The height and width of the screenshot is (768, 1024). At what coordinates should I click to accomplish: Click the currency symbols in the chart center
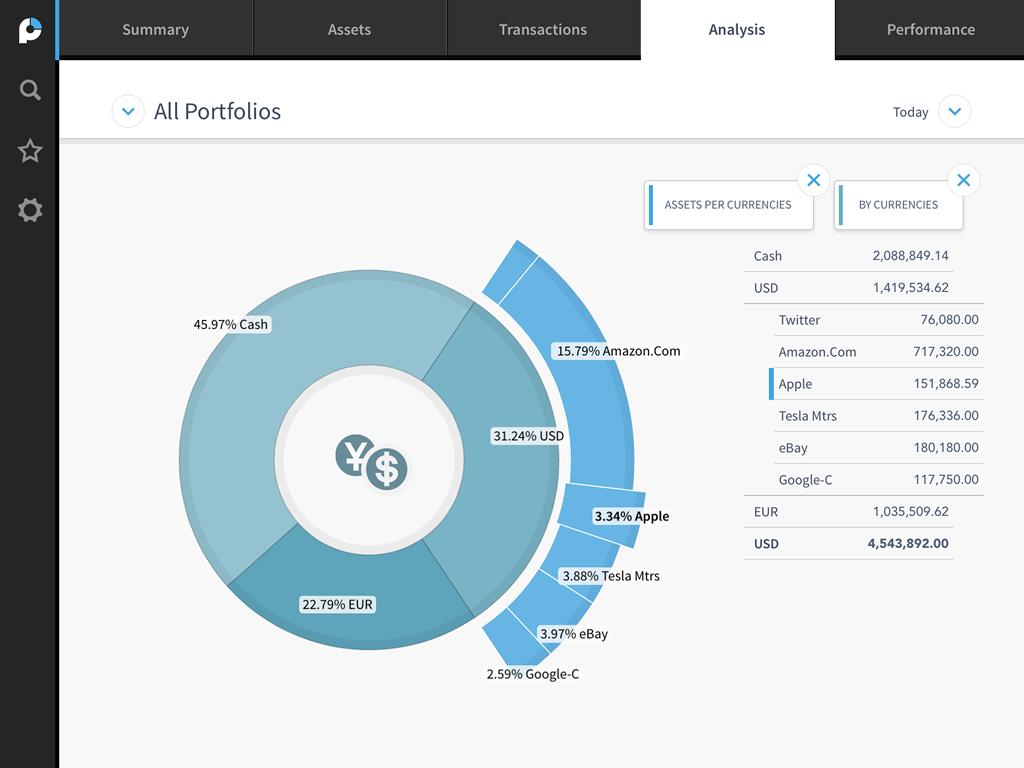370,460
